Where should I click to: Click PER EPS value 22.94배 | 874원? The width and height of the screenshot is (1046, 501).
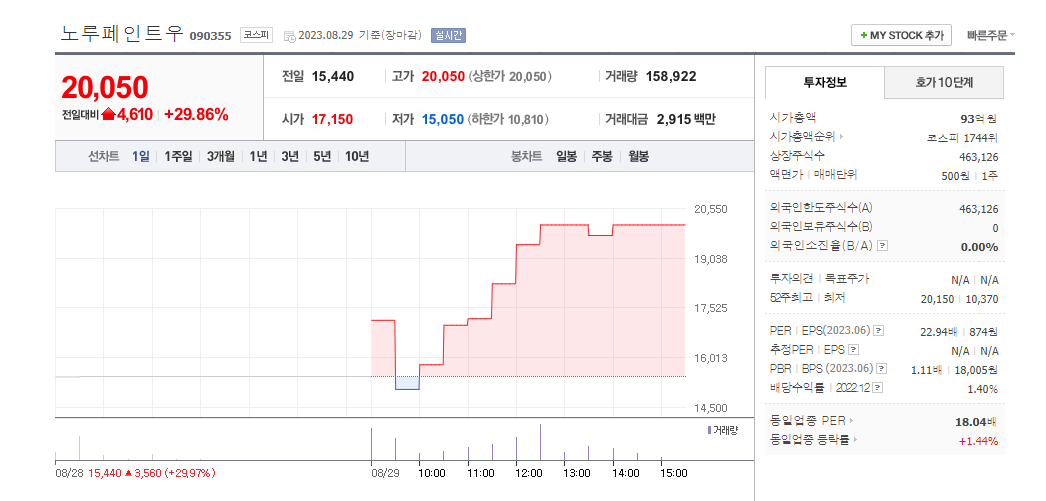[959, 332]
